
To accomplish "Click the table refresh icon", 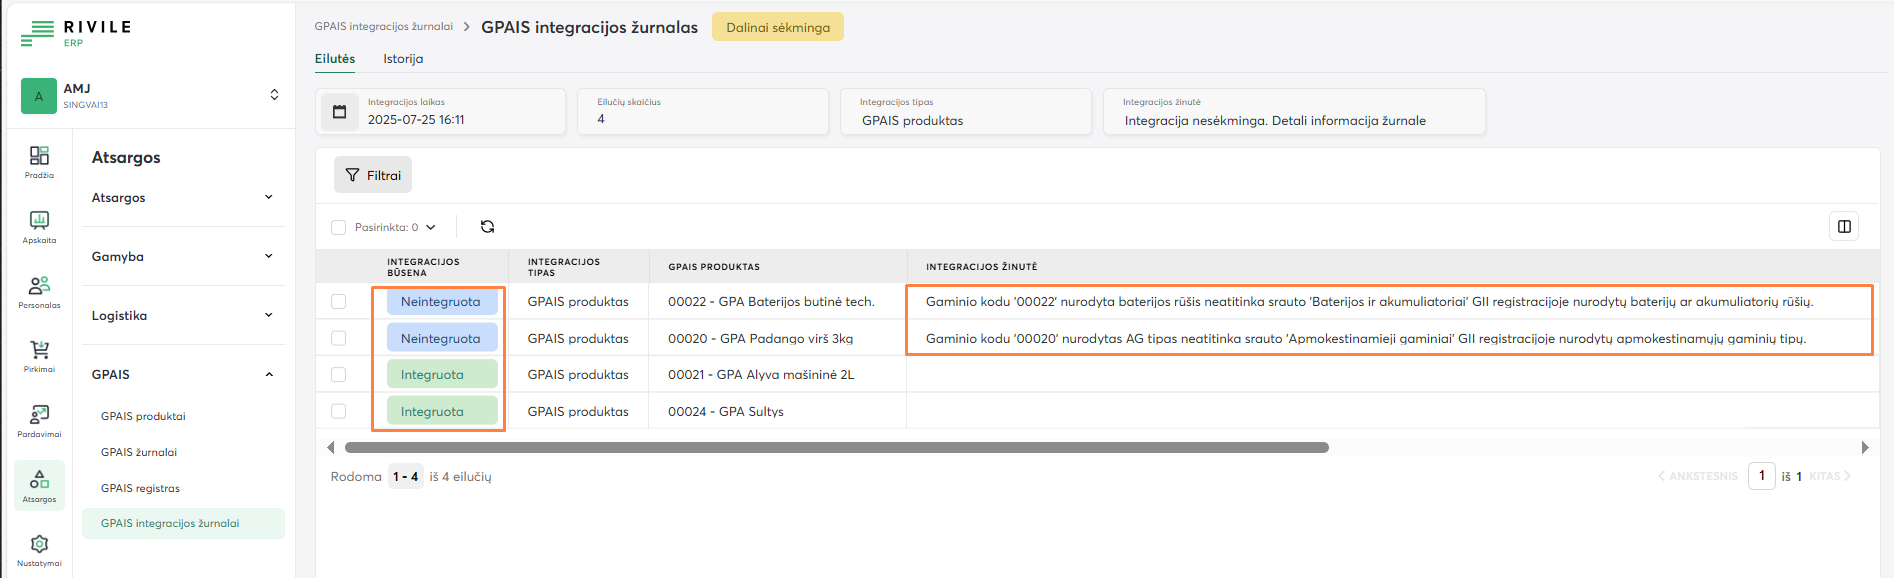I will tap(487, 227).
